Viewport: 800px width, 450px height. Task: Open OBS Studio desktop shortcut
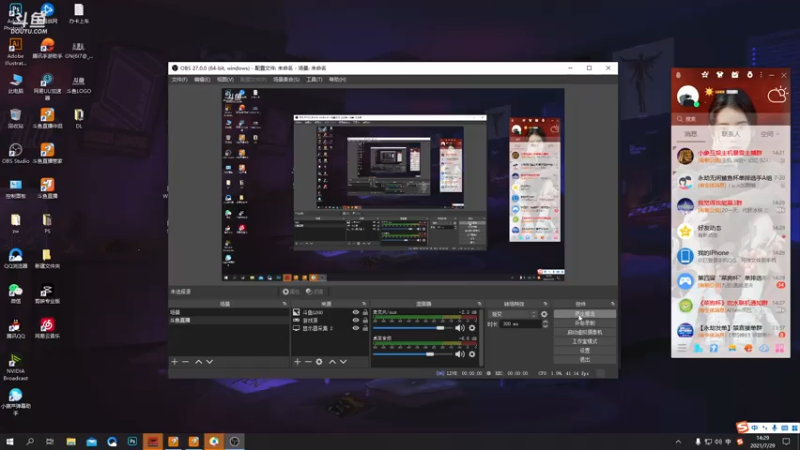[x=15, y=153]
